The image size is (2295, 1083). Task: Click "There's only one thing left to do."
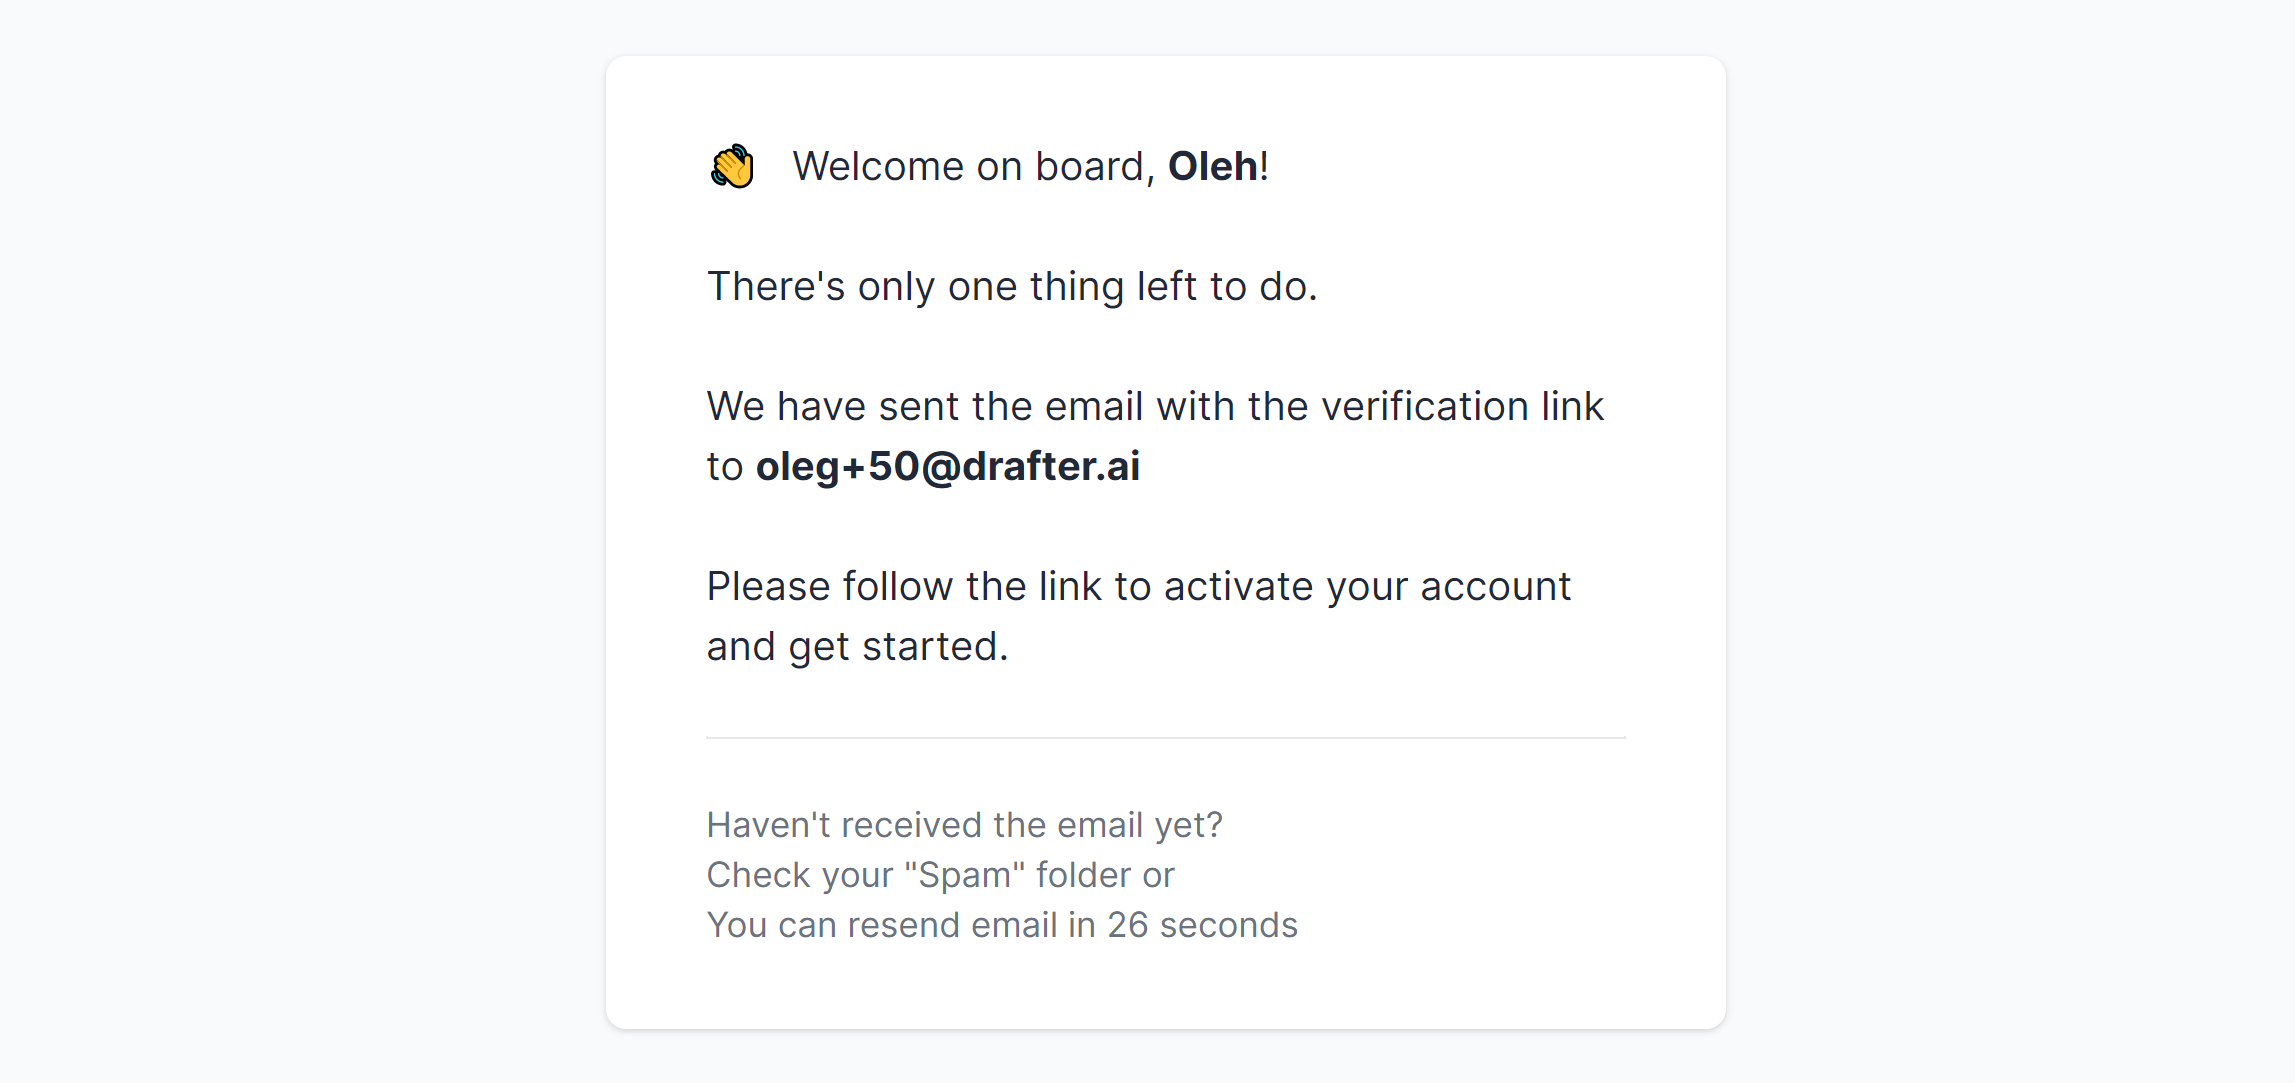1012,286
